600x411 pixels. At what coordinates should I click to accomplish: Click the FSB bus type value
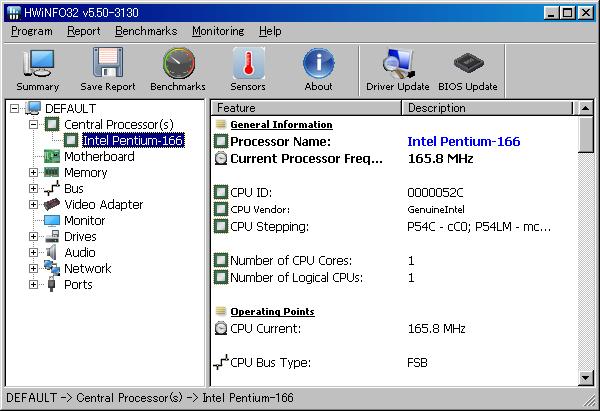tap(417, 362)
